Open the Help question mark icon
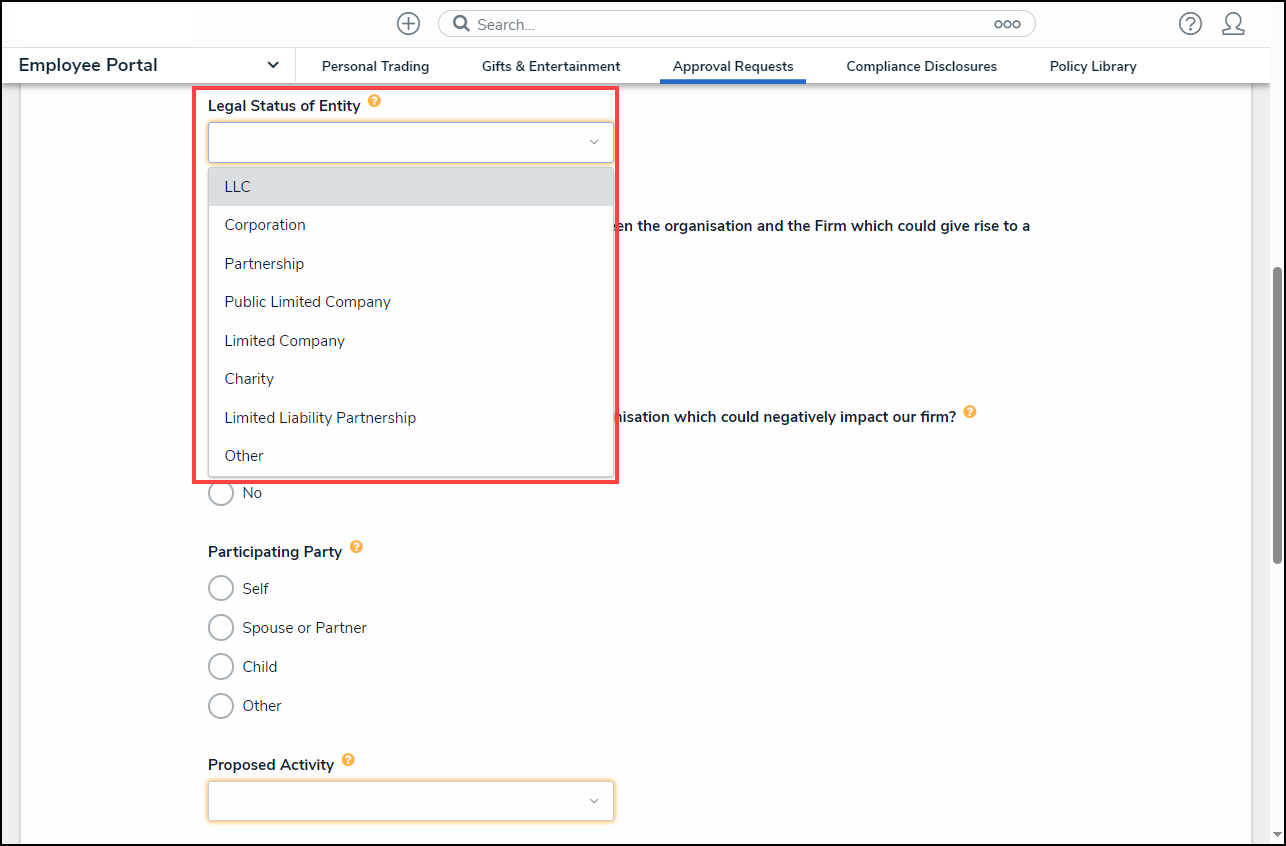Screen dimensions: 1286x846 tap(1189, 24)
